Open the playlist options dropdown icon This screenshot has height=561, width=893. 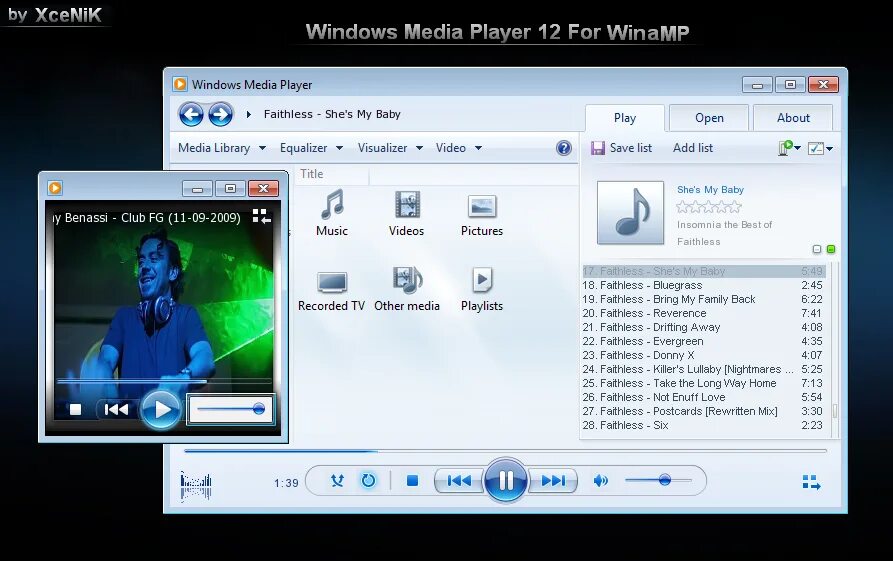click(789, 148)
